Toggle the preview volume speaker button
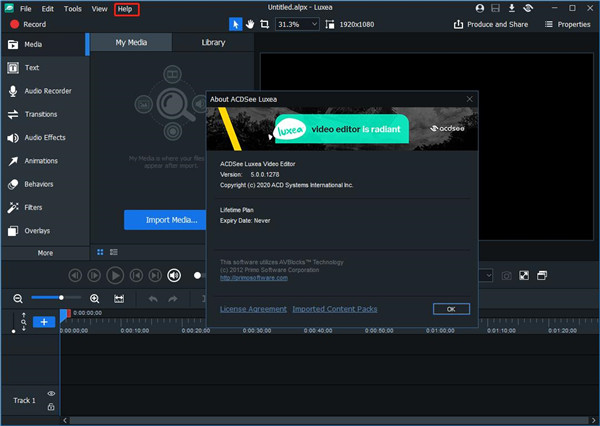 pos(174,275)
